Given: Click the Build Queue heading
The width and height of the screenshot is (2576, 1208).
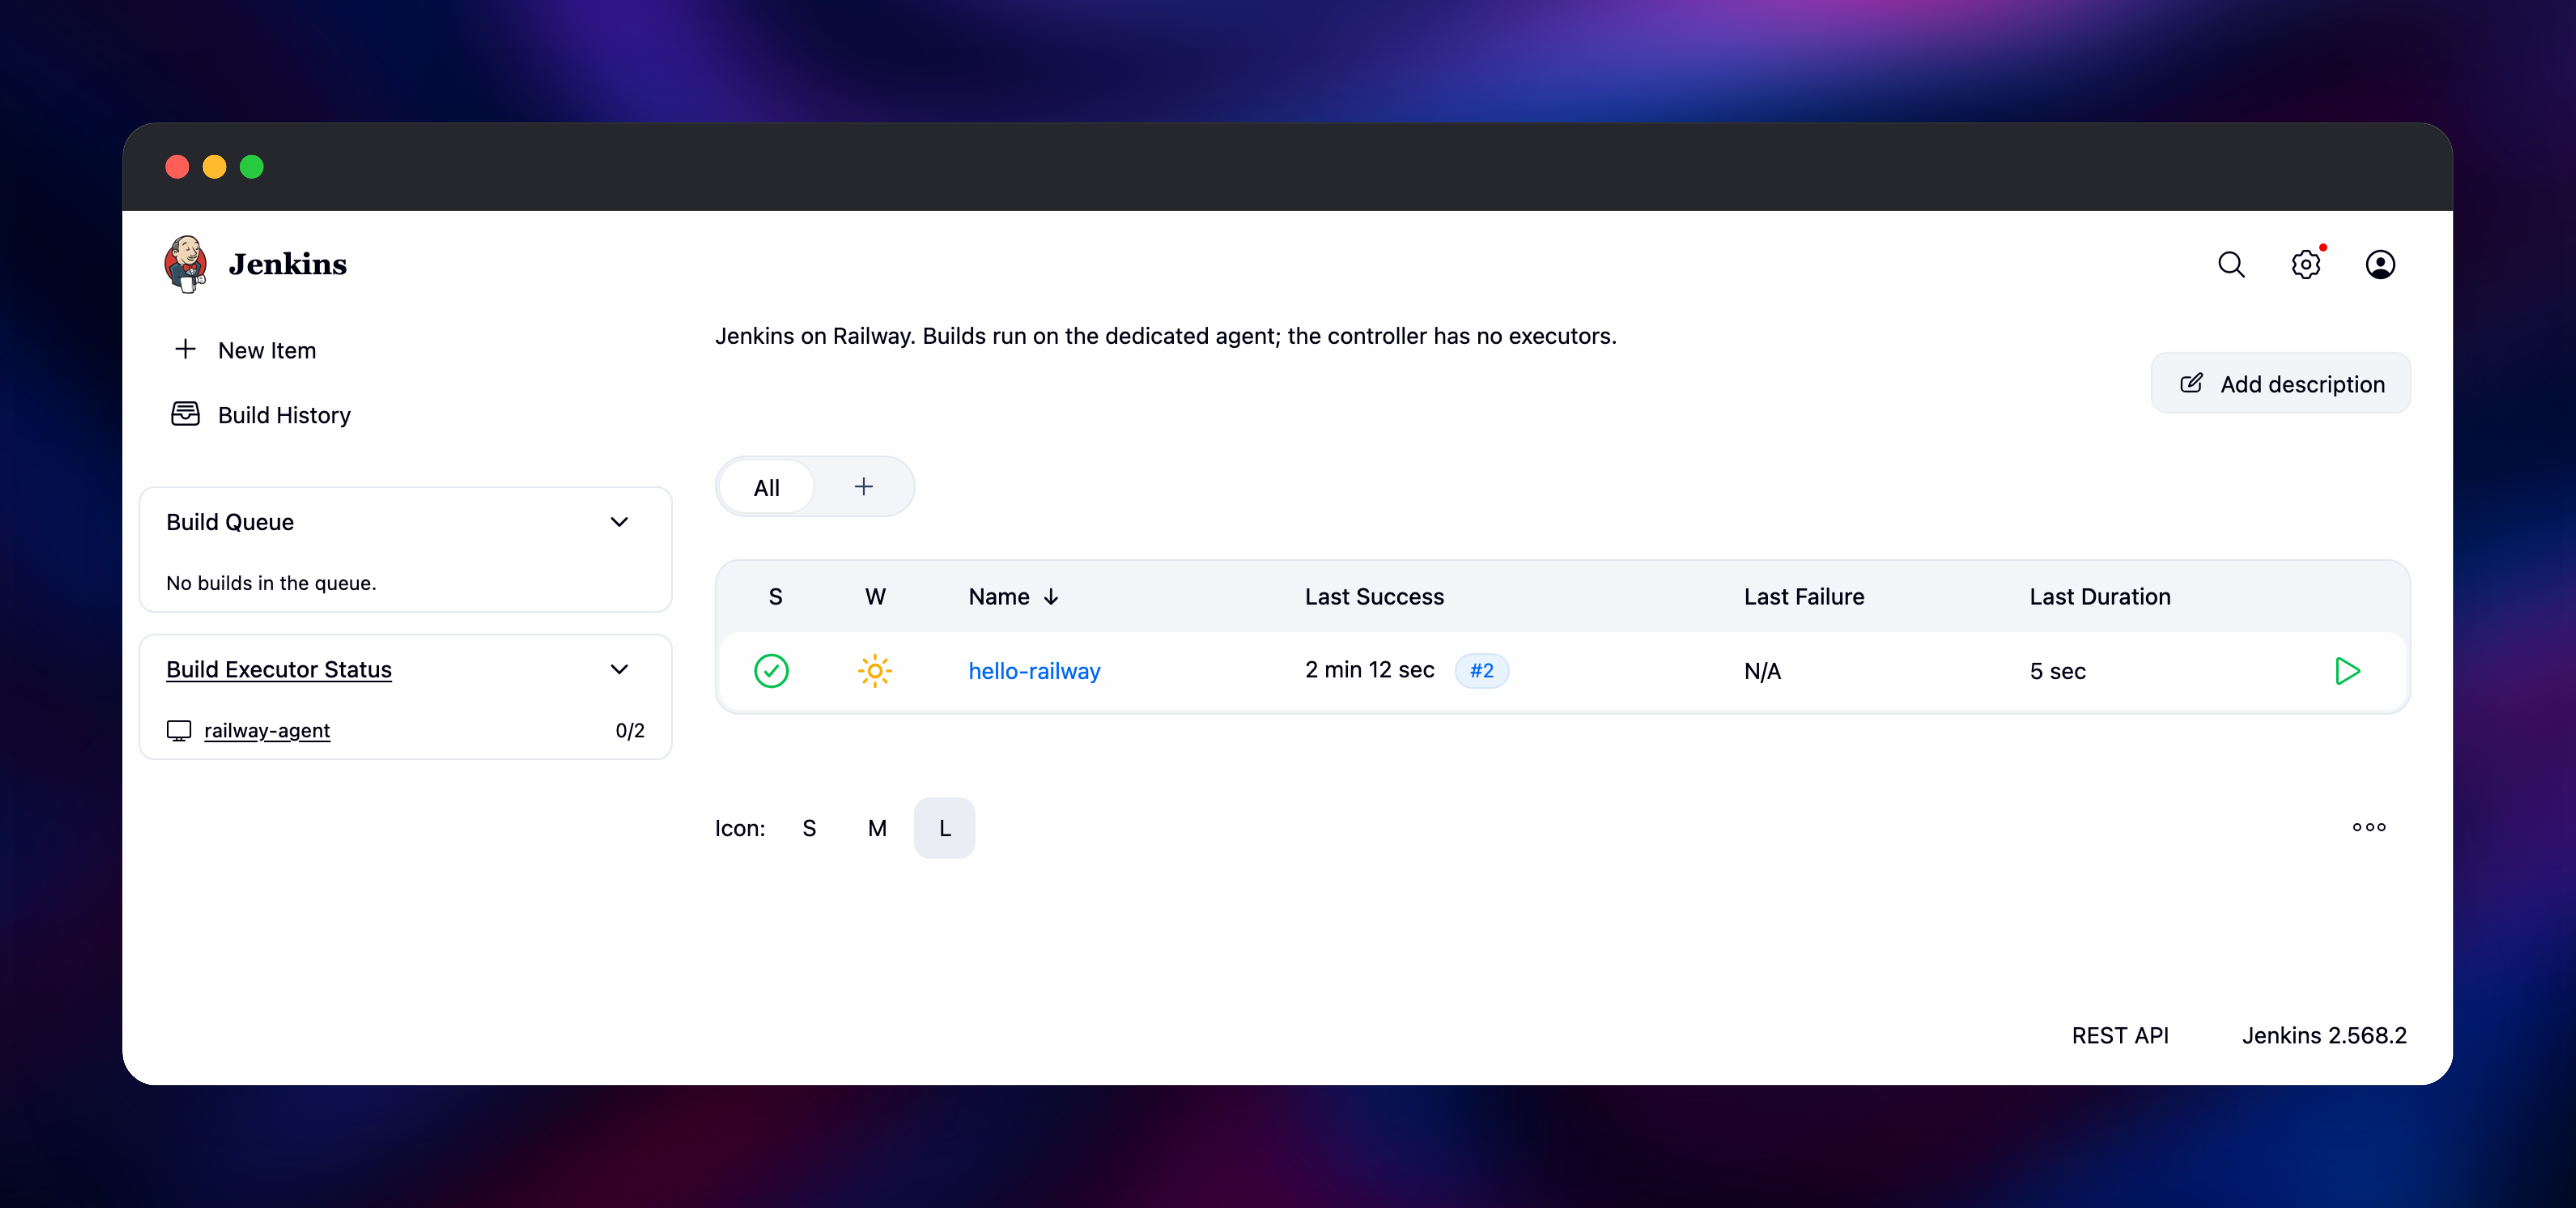Looking at the screenshot, I should pos(230,522).
